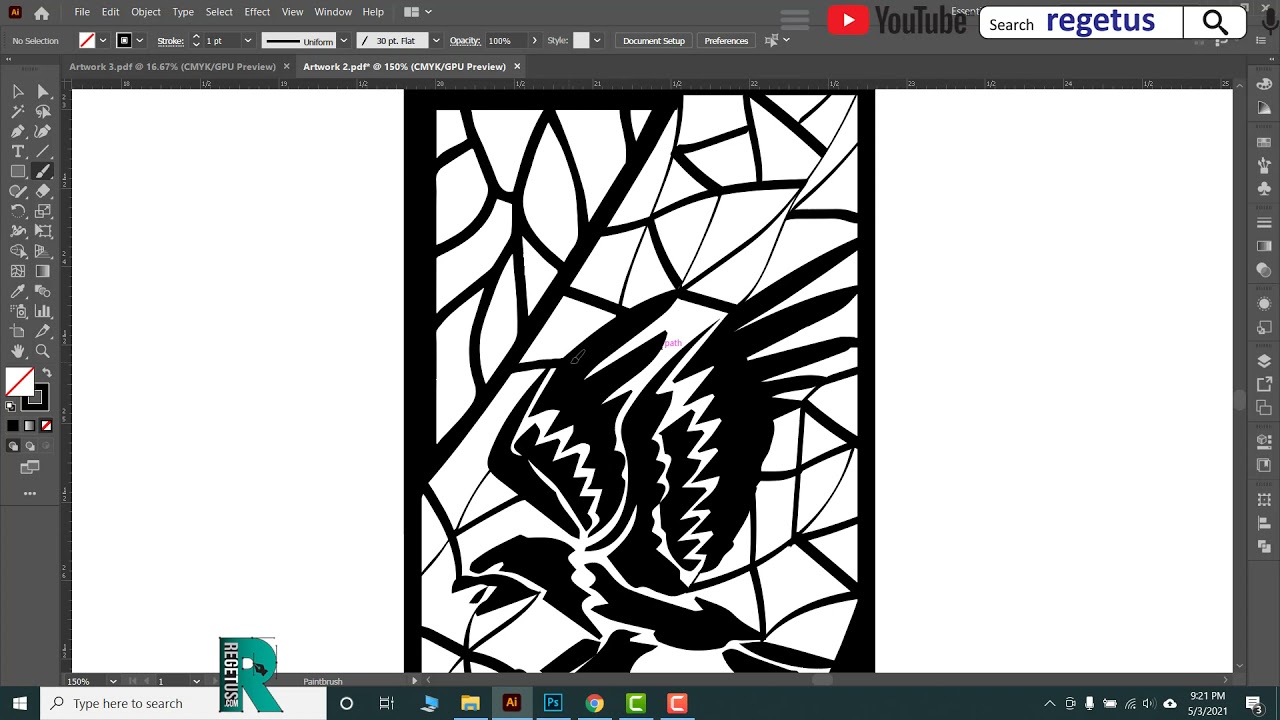This screenshot has height=720, width=1280.
Task: Open zoom level dropdown at 150%
Action: pos(112,682)
